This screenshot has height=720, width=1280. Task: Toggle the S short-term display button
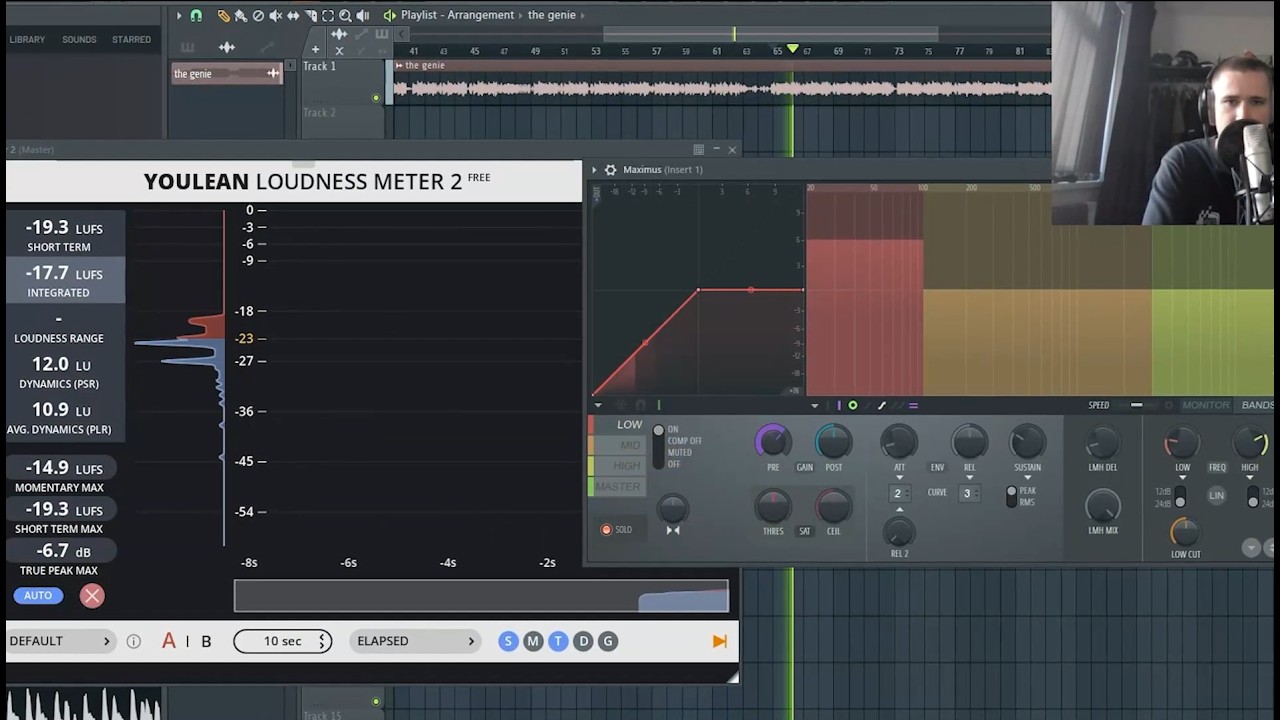(x=508, y=641)
